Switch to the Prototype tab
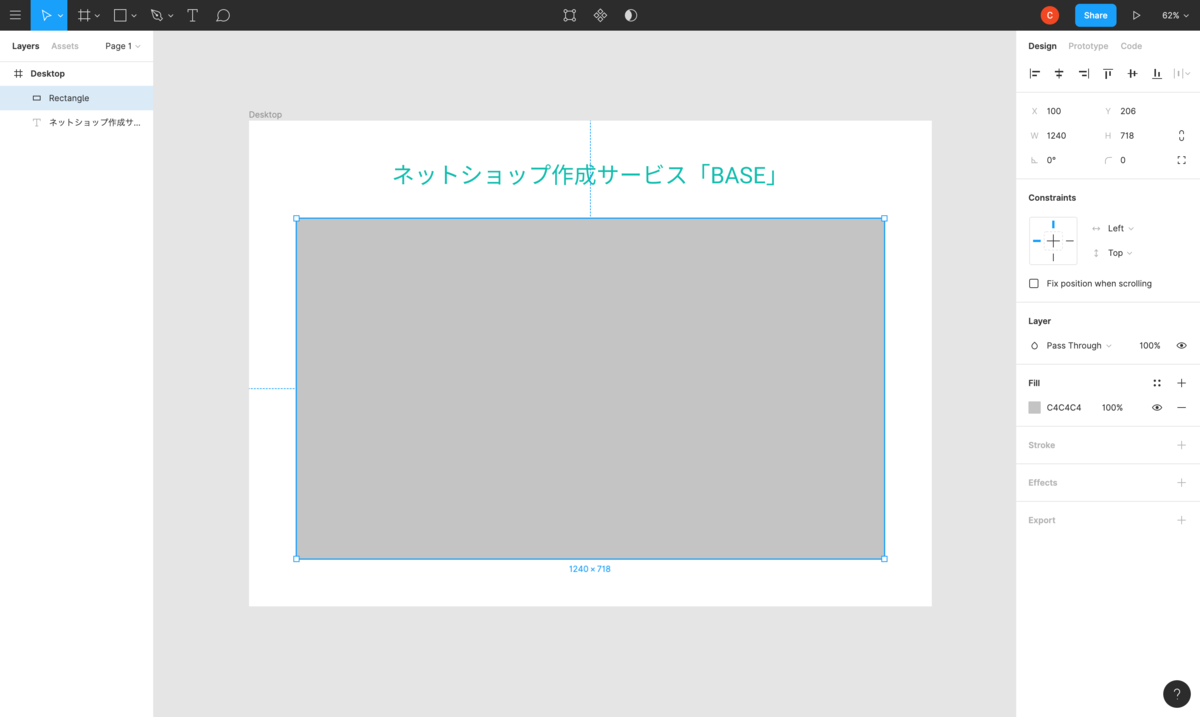Image resolution: width=1200 pixels, height=717 pixels. (1088, 46)
